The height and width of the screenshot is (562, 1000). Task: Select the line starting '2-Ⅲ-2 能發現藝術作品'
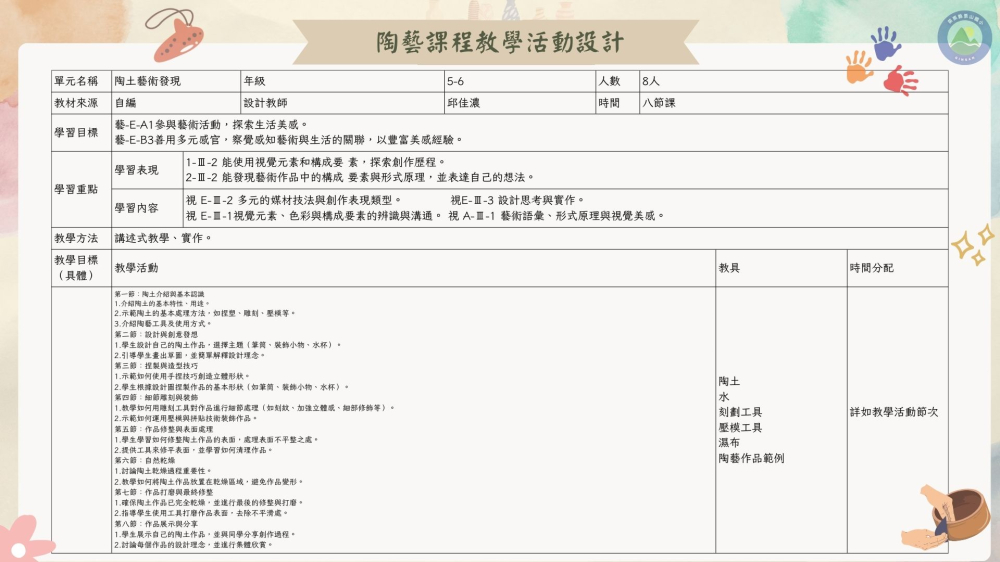point(360,177)
